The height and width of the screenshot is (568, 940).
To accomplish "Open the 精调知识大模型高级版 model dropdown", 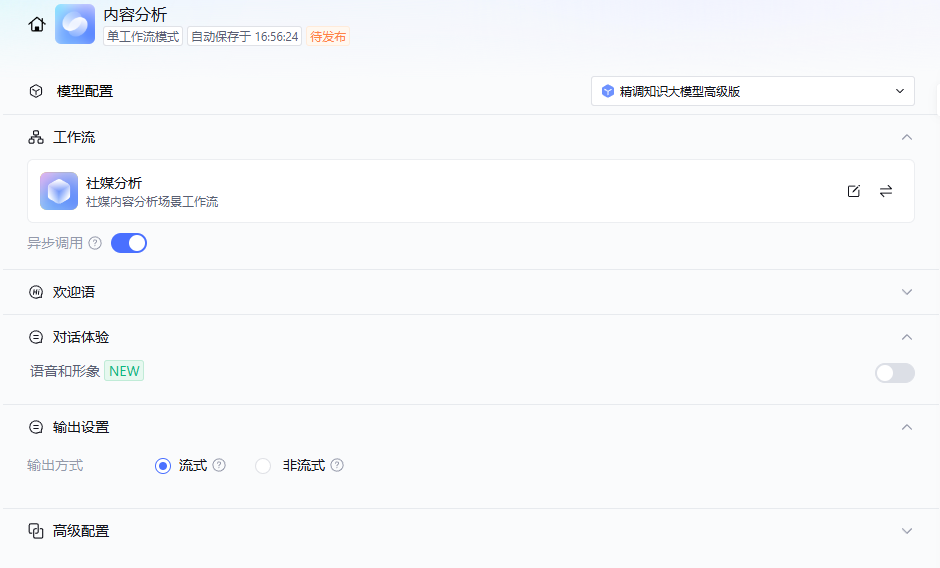I will pos(752,91).
